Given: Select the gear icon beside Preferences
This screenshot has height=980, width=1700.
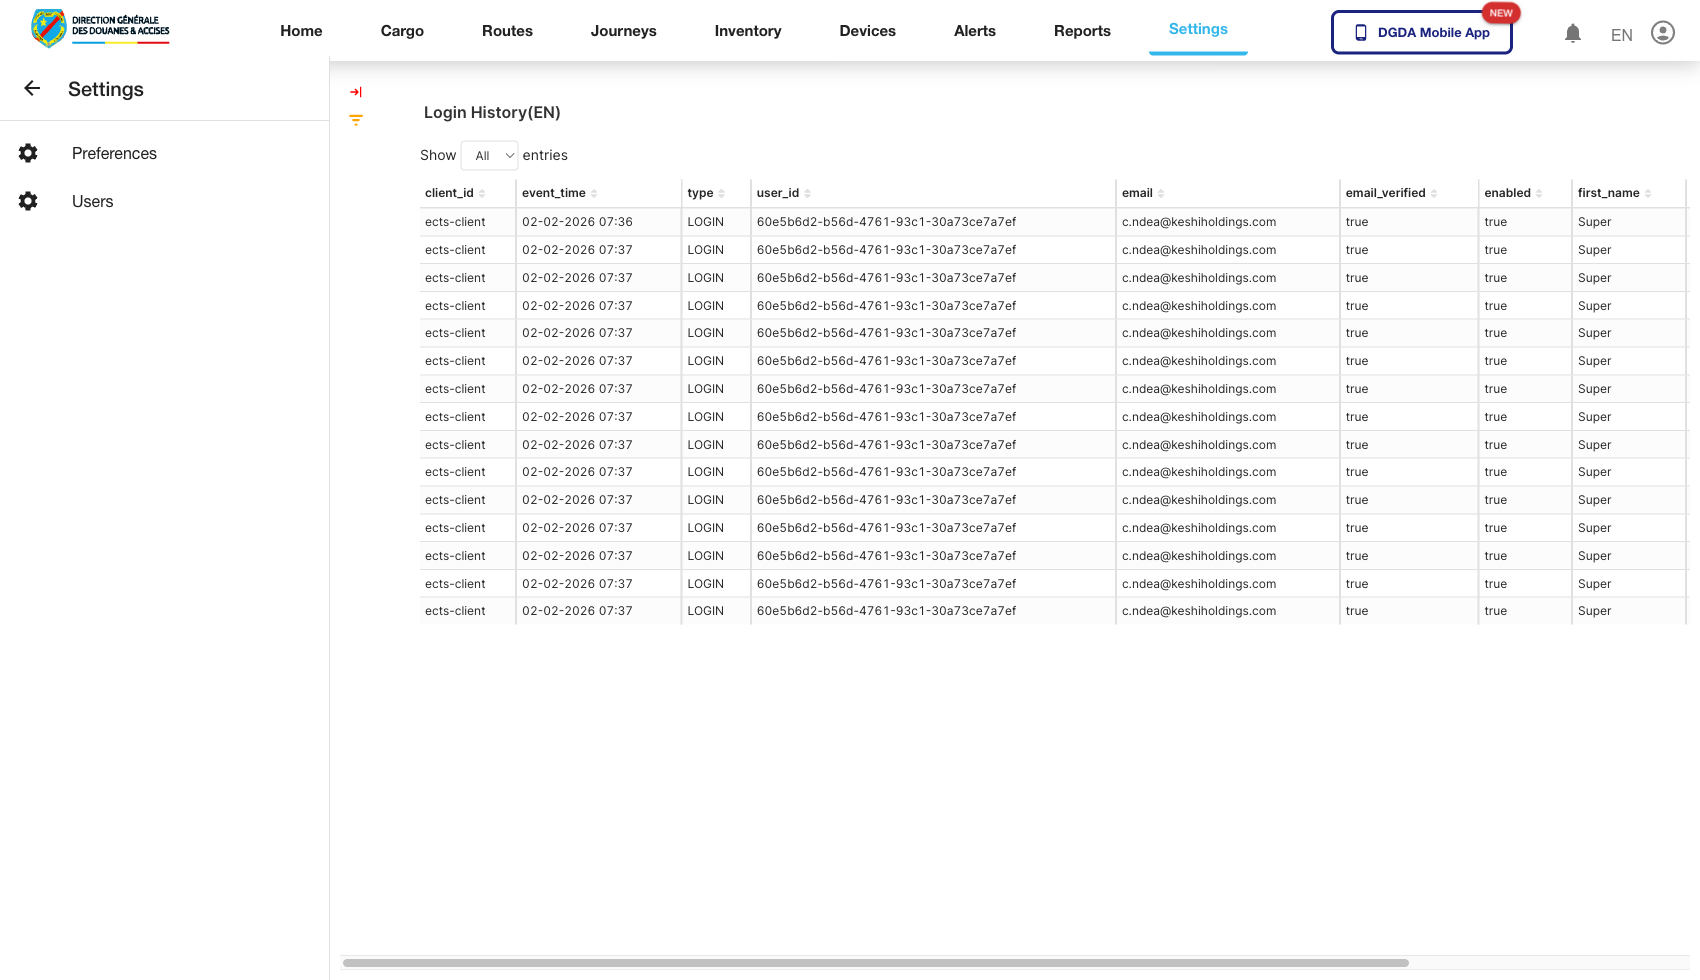Looking at the screenshot, I should click(27, 152).
